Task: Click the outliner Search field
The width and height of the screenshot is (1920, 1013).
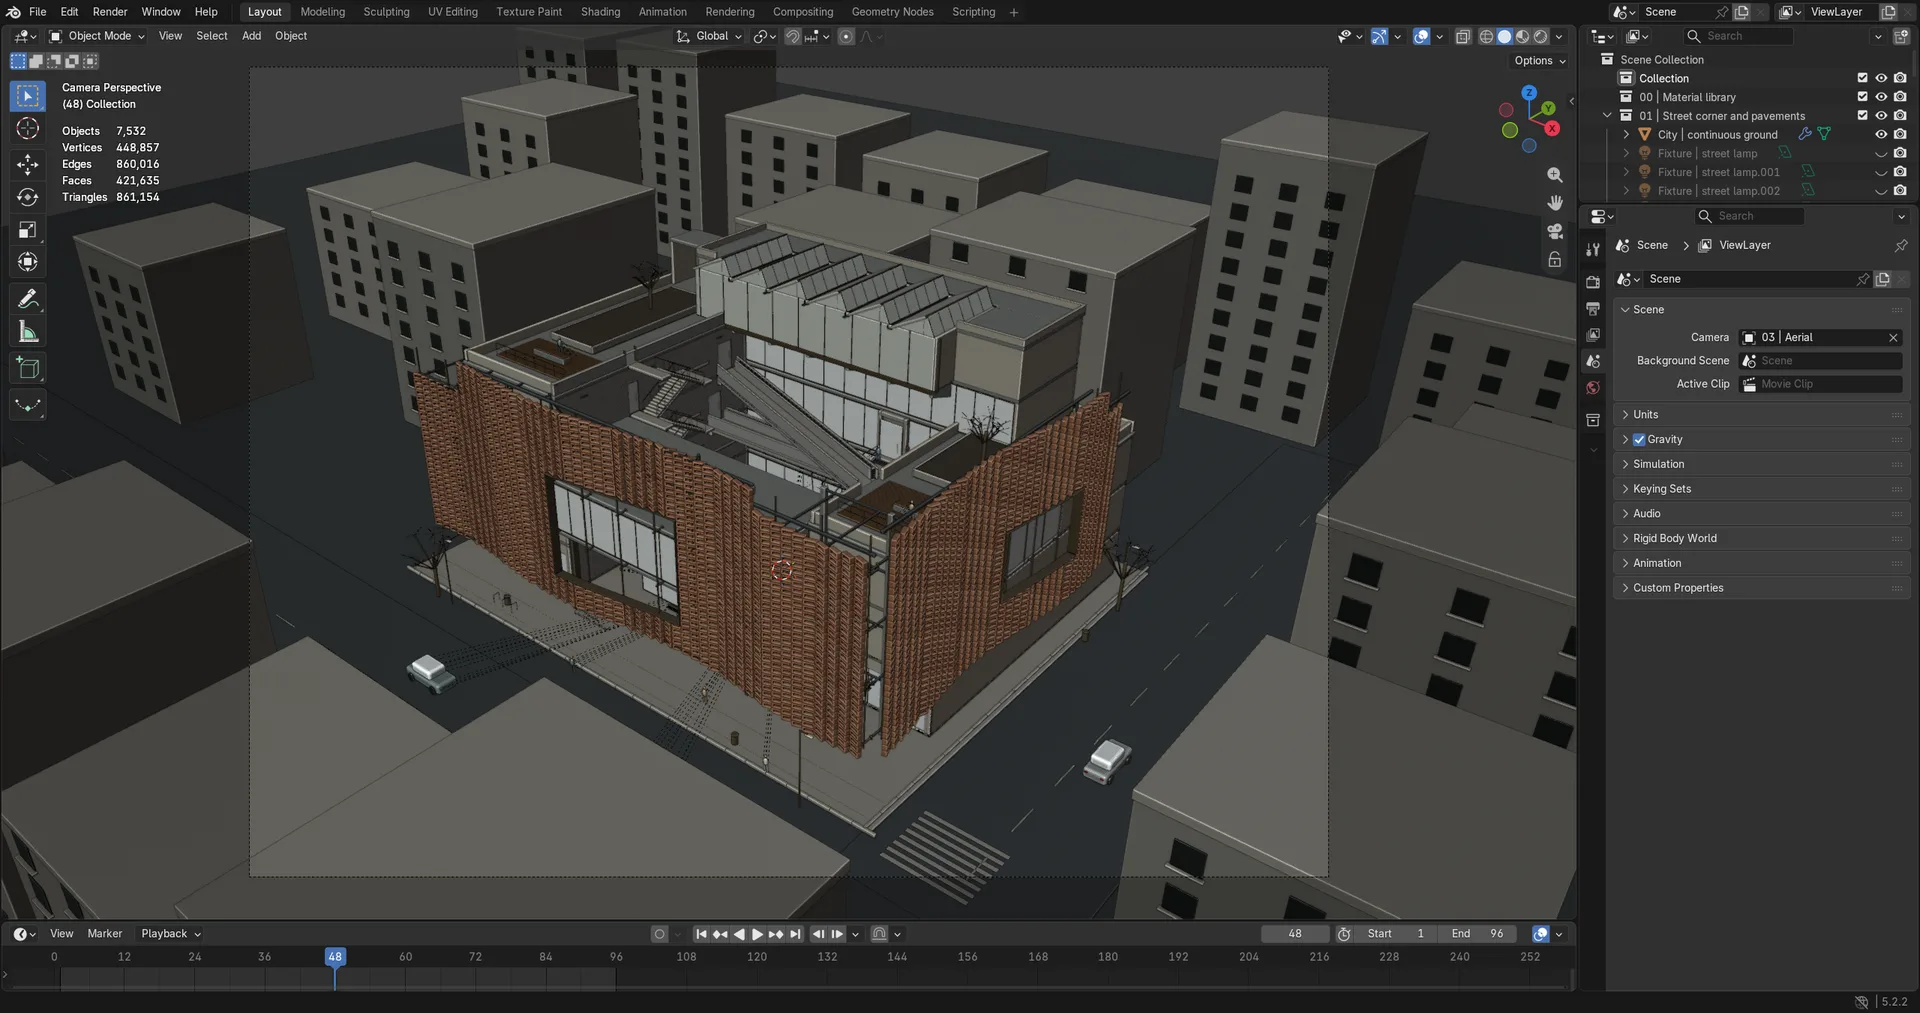Action: click(x=1738, y=36)
